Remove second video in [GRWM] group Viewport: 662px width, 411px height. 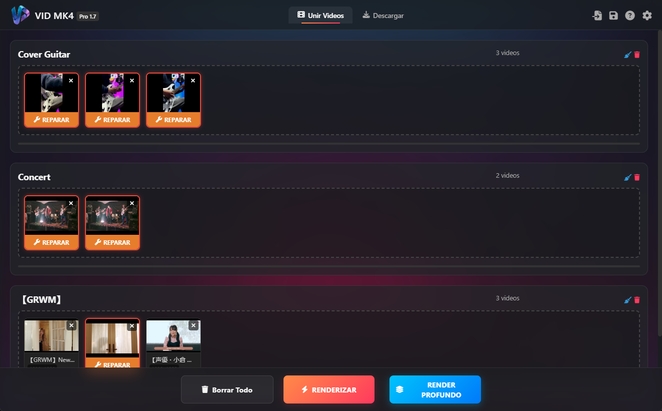click(x=132, y=326)
